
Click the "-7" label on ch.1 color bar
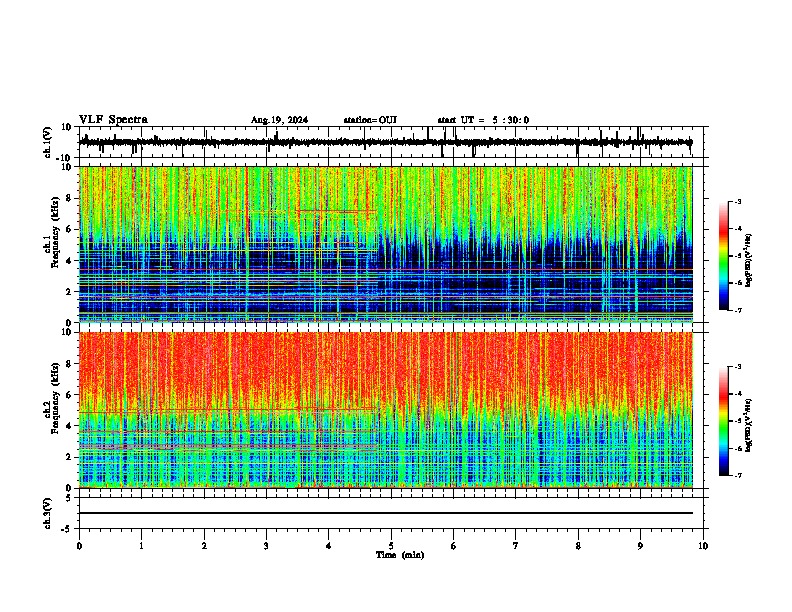[738, 310]
